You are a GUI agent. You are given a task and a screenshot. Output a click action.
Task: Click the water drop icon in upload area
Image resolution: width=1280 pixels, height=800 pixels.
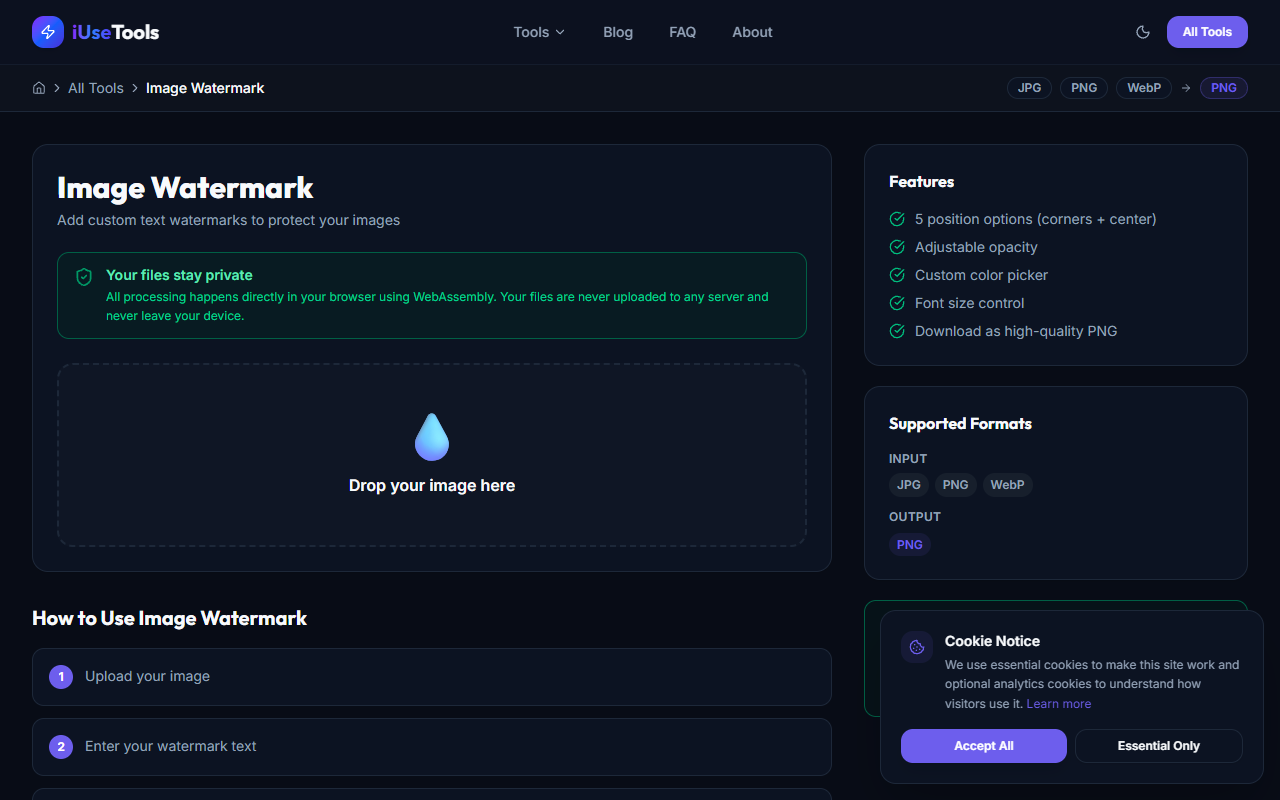pos(431,435)
